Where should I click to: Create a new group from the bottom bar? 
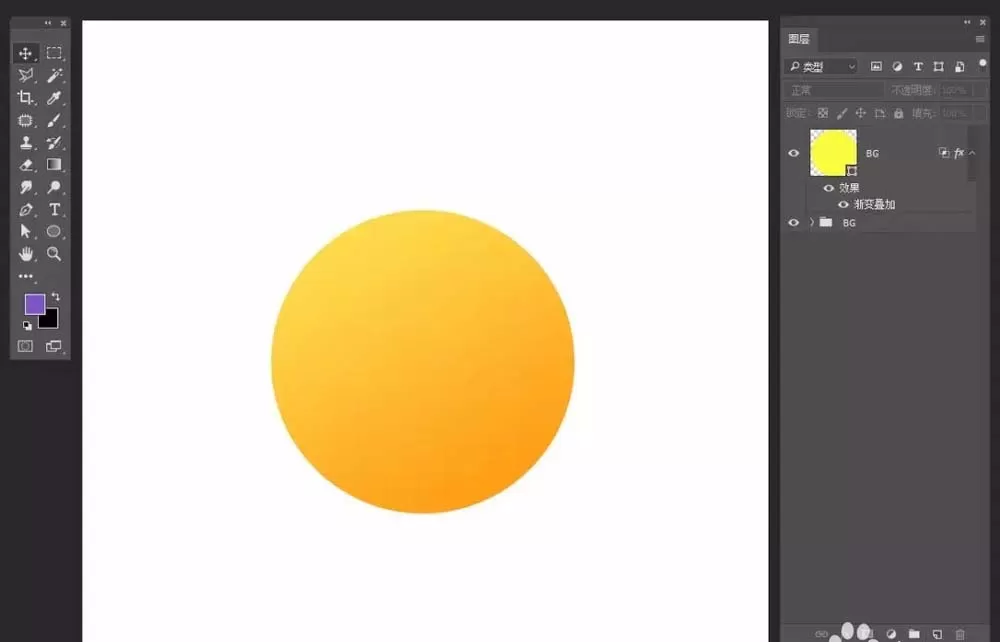coord(914,634)
